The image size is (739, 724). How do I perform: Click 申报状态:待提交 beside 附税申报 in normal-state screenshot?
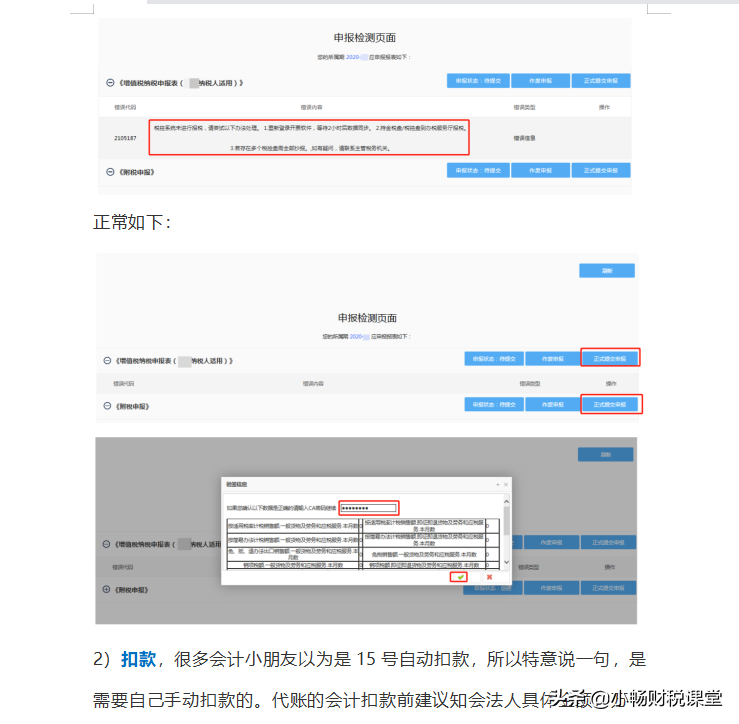click(494, 404)
